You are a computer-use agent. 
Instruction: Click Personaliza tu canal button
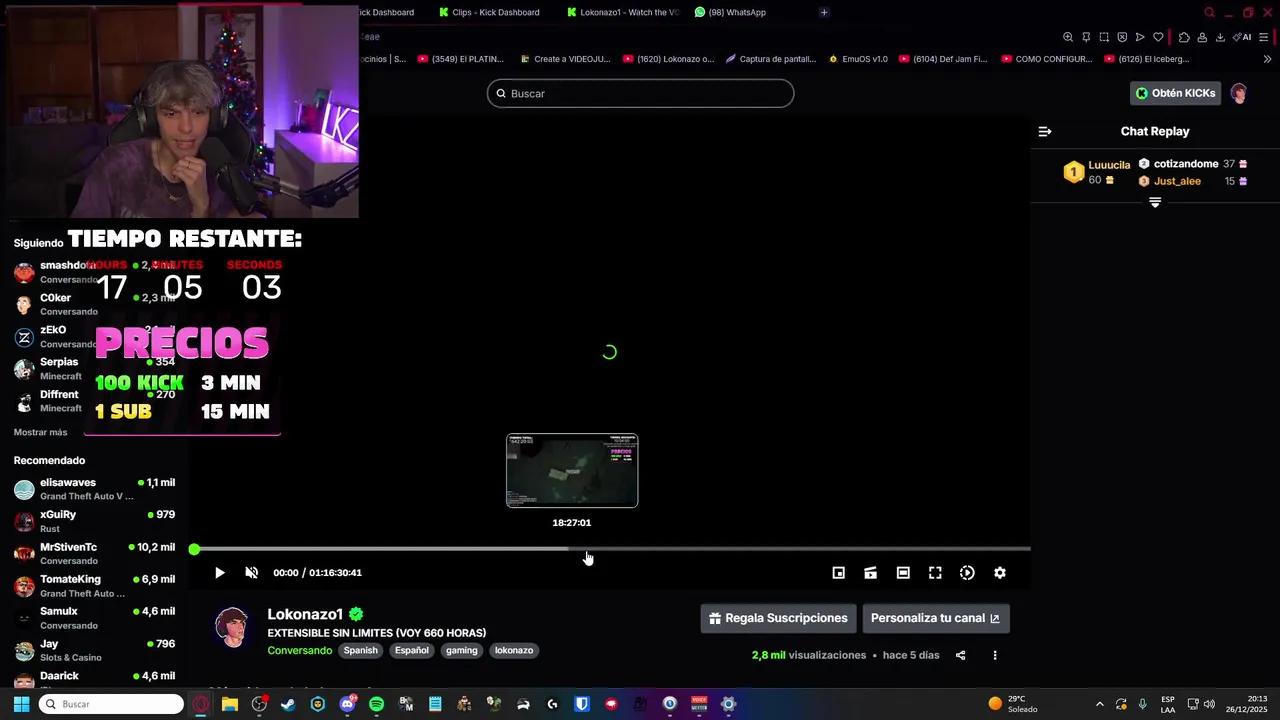pos(936,618)
